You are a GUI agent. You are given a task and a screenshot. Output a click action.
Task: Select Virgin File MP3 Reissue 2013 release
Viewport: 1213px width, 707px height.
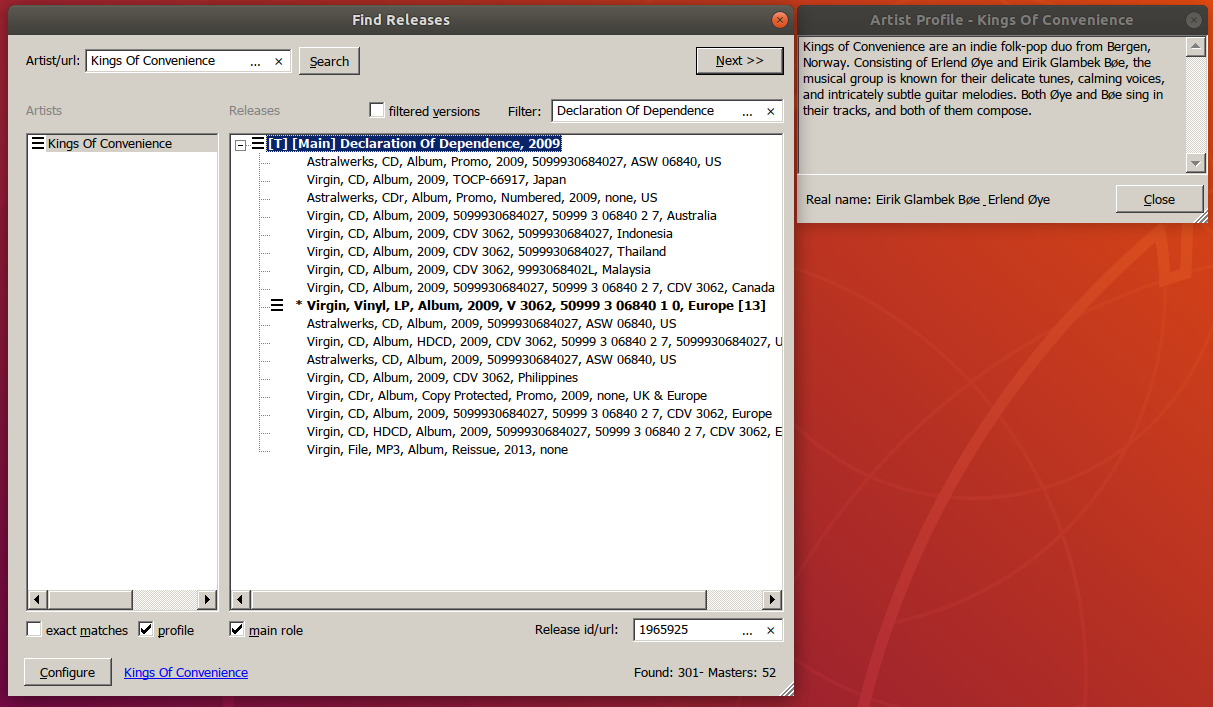437,450
